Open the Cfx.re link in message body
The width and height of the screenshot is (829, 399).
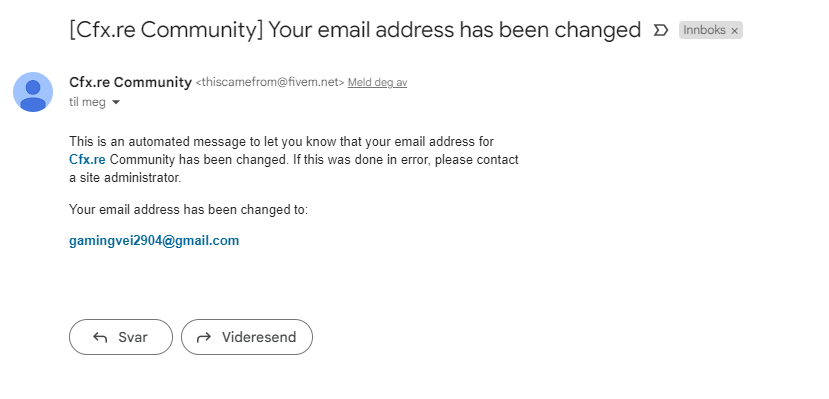pyautogui.click(x=87, y=160)
